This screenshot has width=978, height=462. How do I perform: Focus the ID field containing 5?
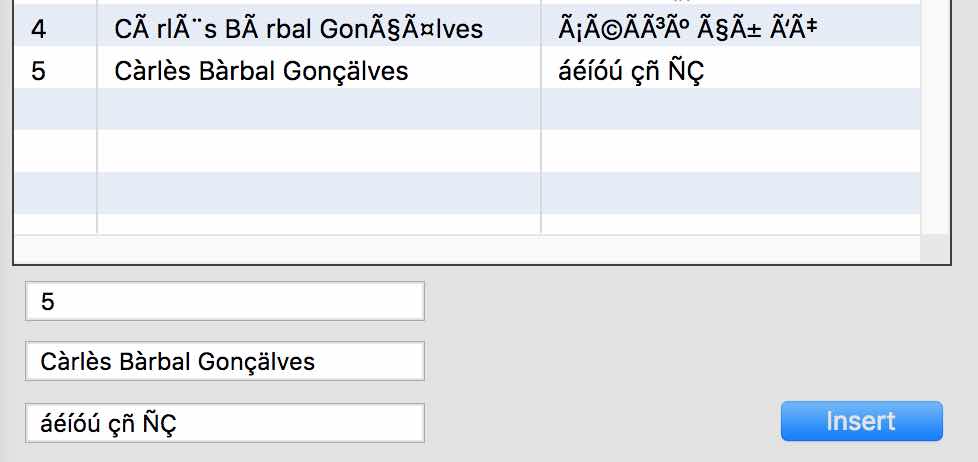coord(225,302)
